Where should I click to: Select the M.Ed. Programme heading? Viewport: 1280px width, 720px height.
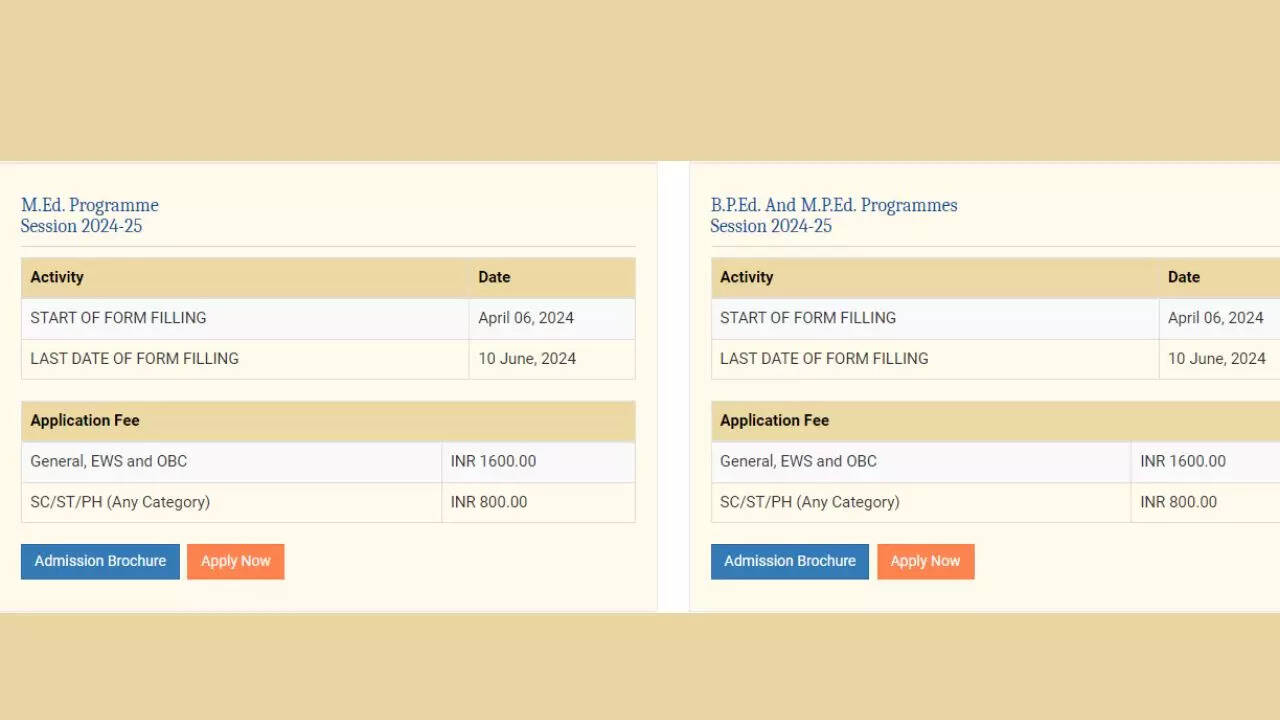[x=90, y=205]
